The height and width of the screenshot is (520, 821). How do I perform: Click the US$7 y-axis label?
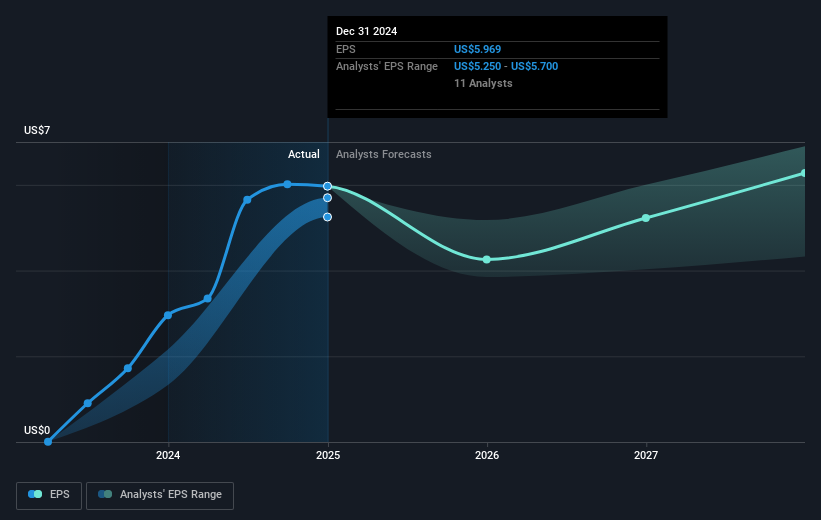click(x=37, y=130)
